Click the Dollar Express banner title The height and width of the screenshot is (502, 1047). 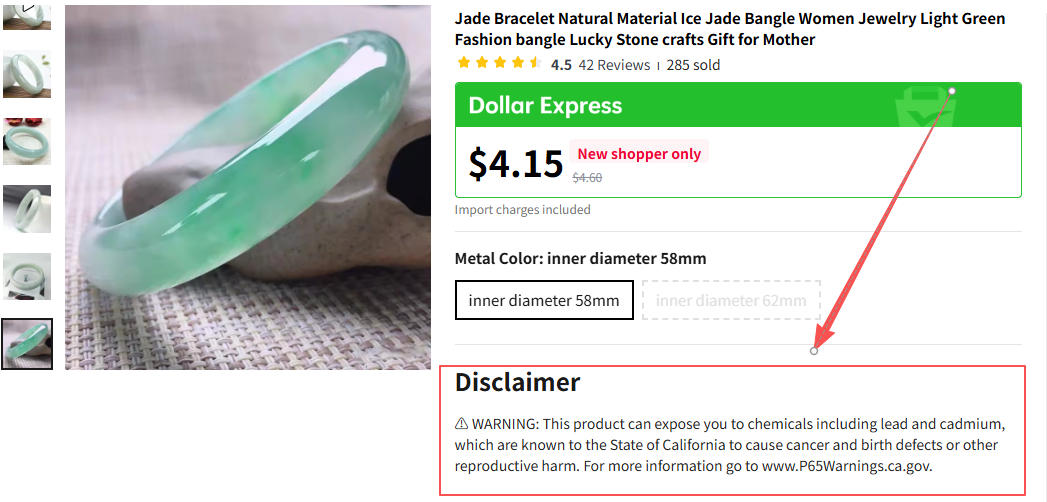[x=545, y=106]
